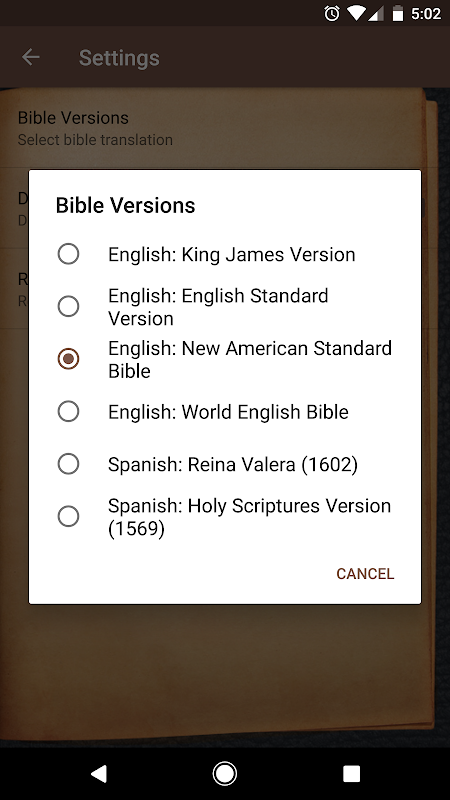Tap the Android back navigation triangle

click(x=98, y=773)
